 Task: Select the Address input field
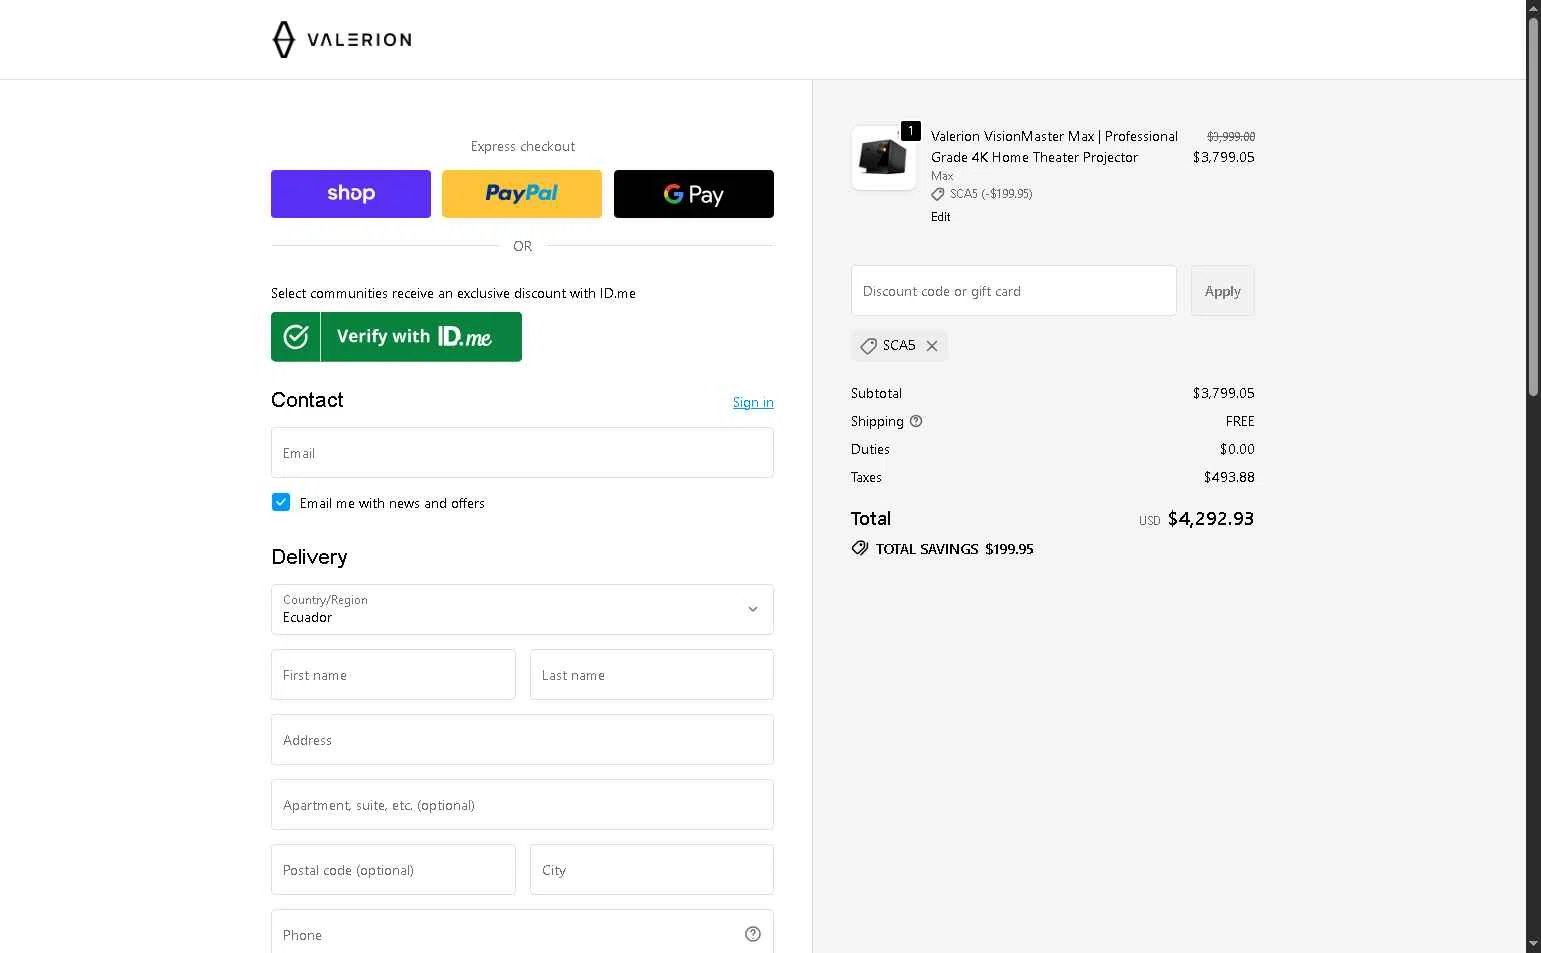coord(522,740)
